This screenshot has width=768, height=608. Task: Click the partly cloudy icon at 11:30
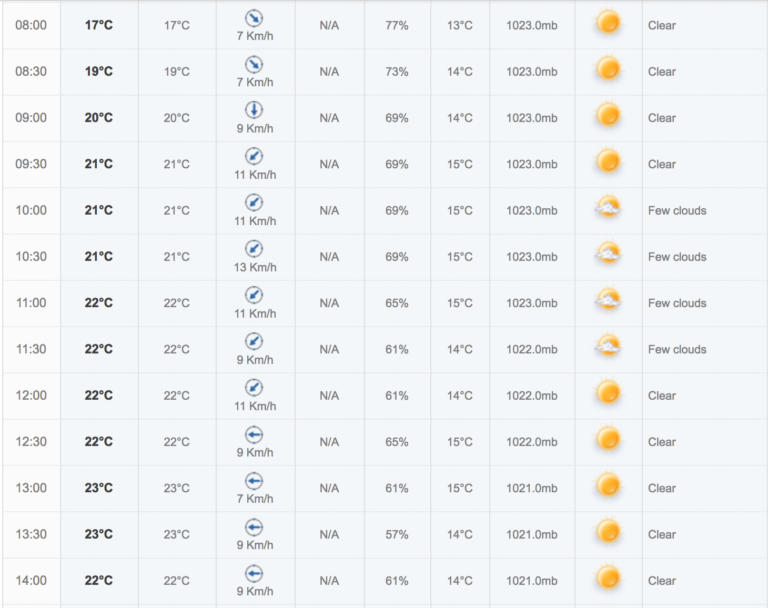(x=608, y=346)
